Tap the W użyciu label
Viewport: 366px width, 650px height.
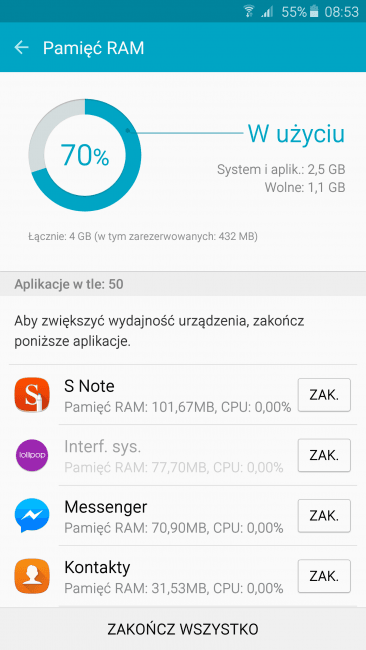(296, 133)
